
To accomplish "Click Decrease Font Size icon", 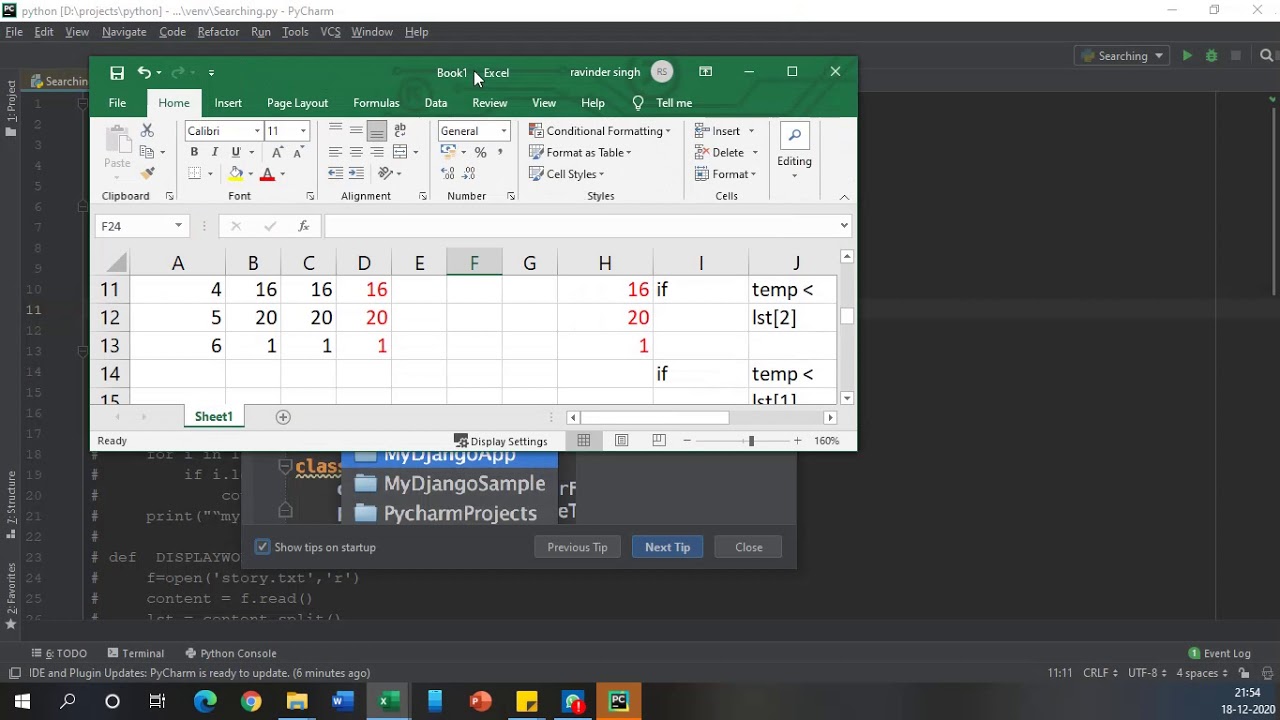I will (297, 152).
